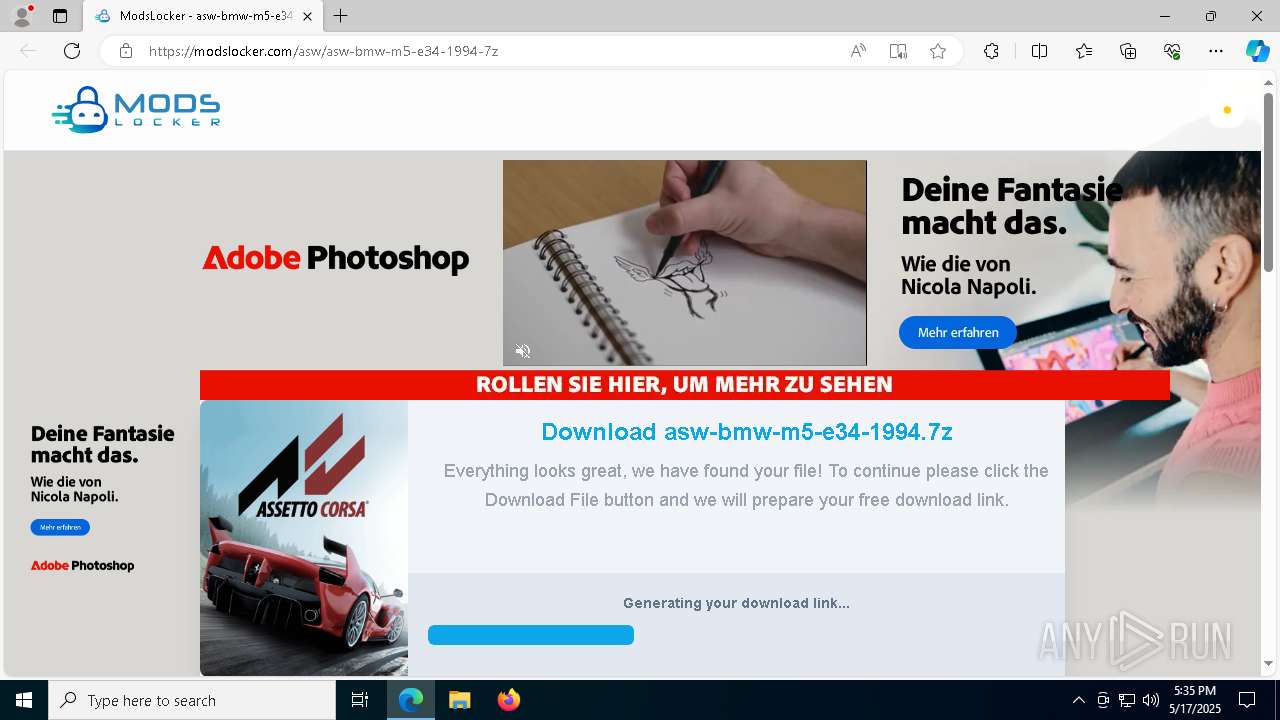Image resolution: width=1280 pixels, height=720 pixels.
Task: Activate Read aloud icon
Action: click(x=858, y=51)
